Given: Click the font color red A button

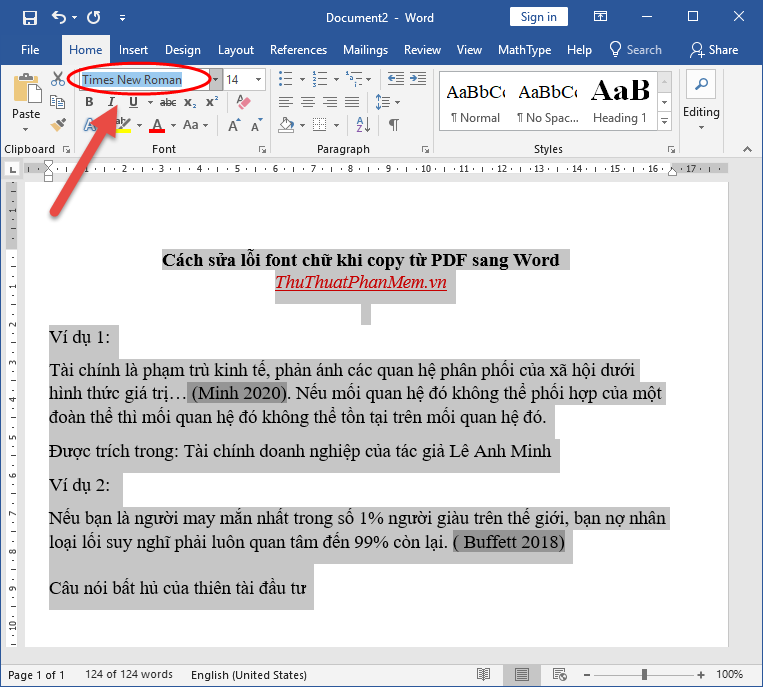Looking at the screenshot, I should pyautogui.click(x=157, y=125).
